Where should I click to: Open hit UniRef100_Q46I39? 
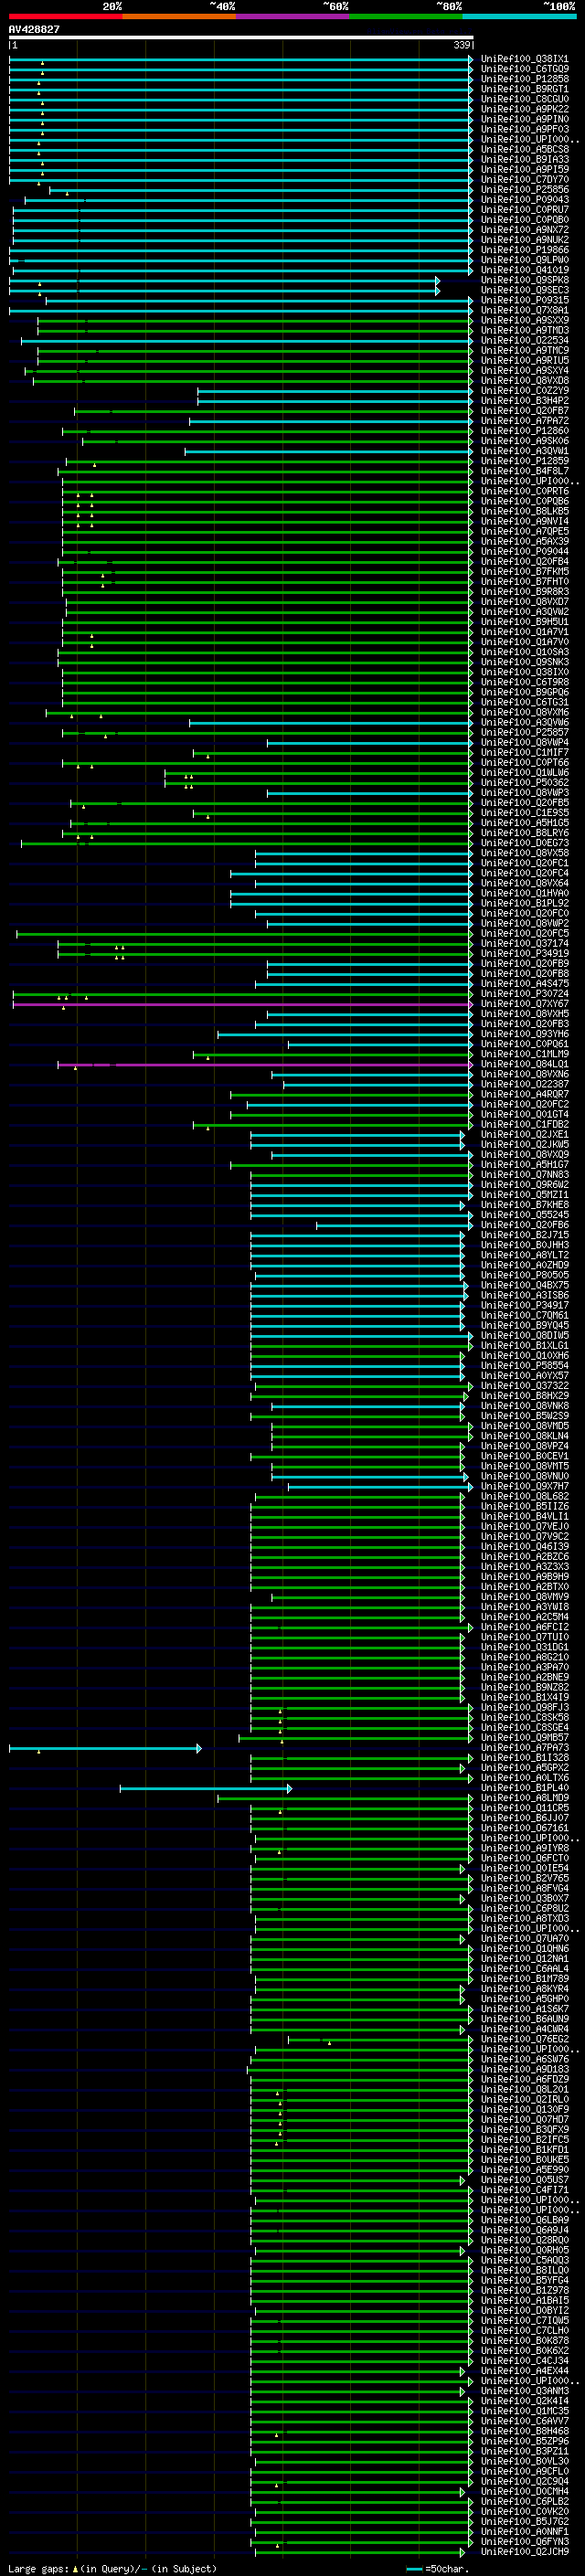(525, 1546)
